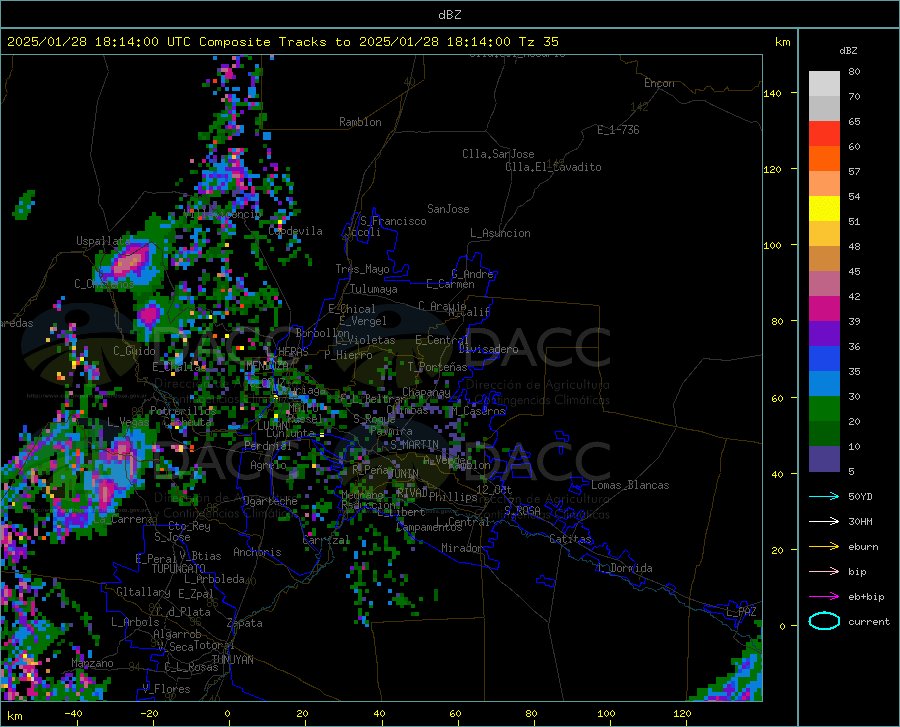Click the 0 km y-axis tick label

781,626
